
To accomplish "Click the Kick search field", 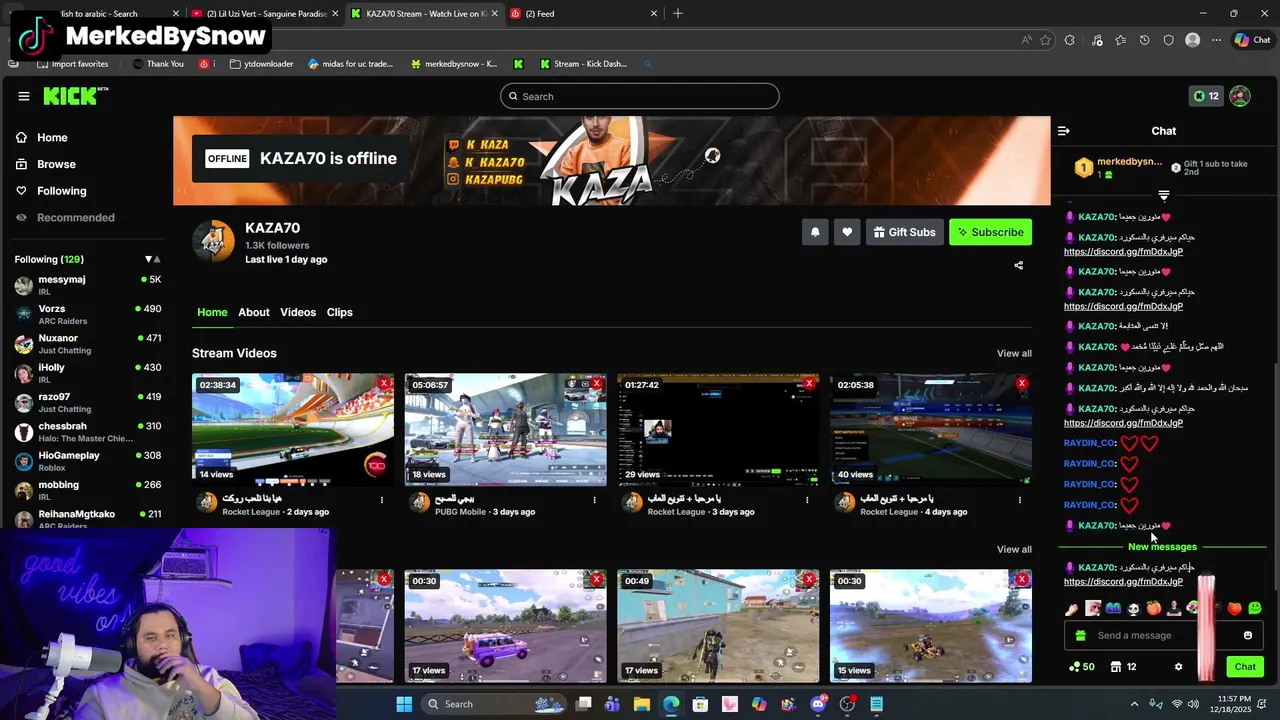I will pyautogui.click(x=640, y=96).
